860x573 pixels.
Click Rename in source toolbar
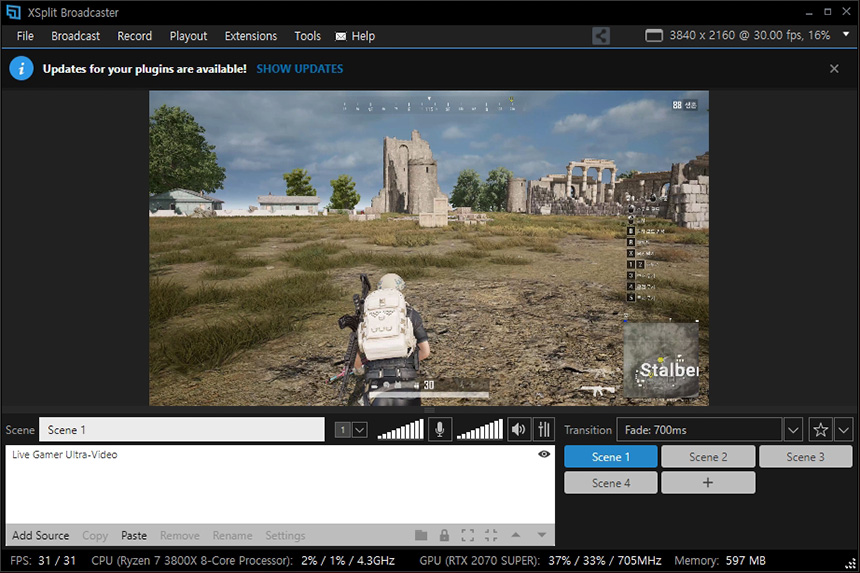tap(233, 536)
